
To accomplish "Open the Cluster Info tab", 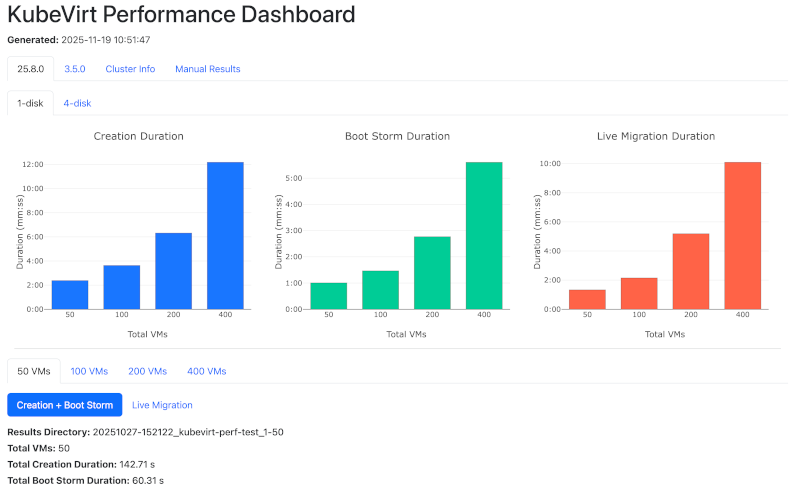I will click(x=130, y=69).
